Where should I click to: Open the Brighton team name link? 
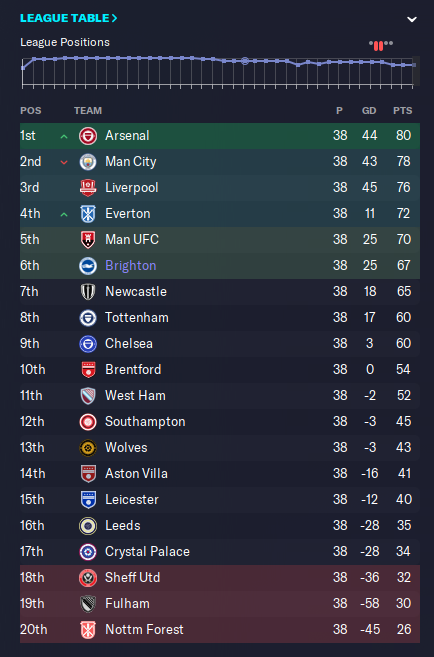click(x=131, y=266)
